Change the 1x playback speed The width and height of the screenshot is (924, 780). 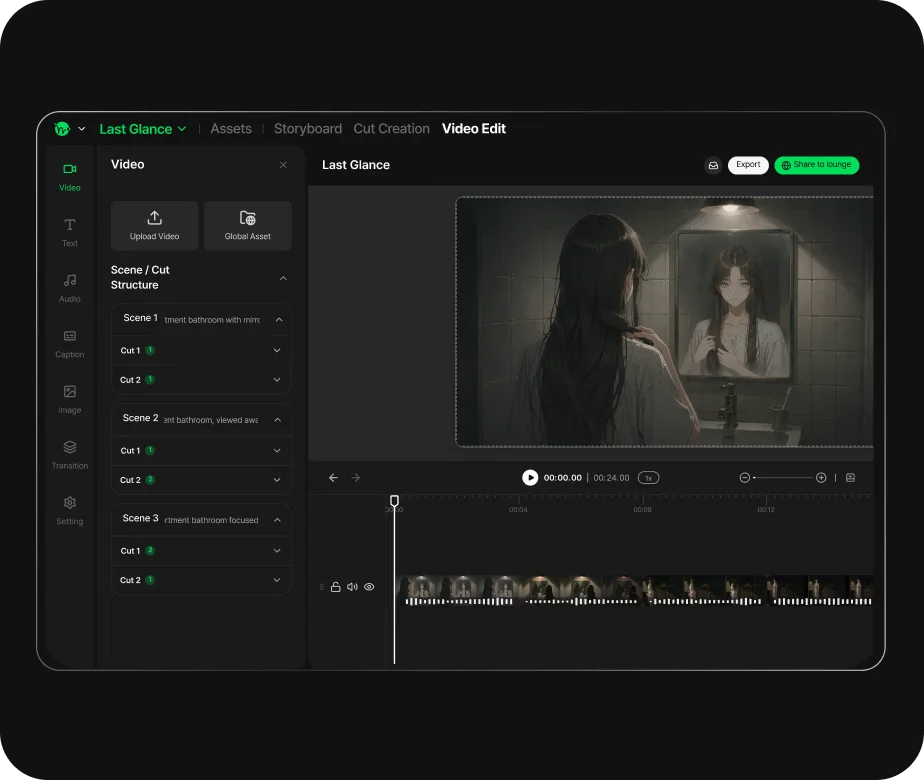[x=648, y=478]
